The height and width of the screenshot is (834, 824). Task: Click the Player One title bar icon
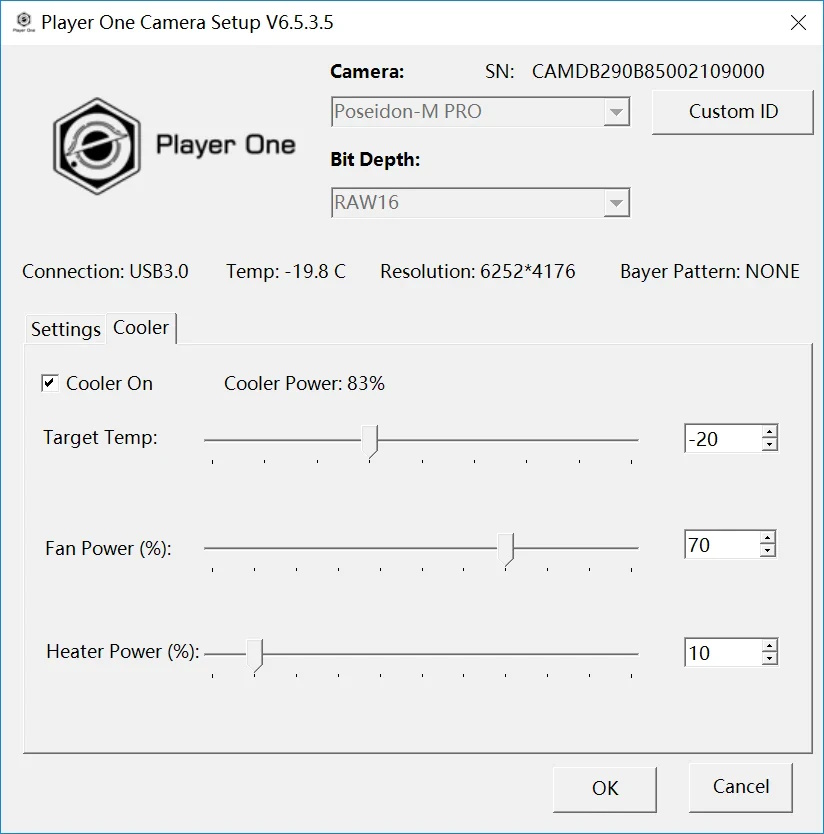(23, 22)
